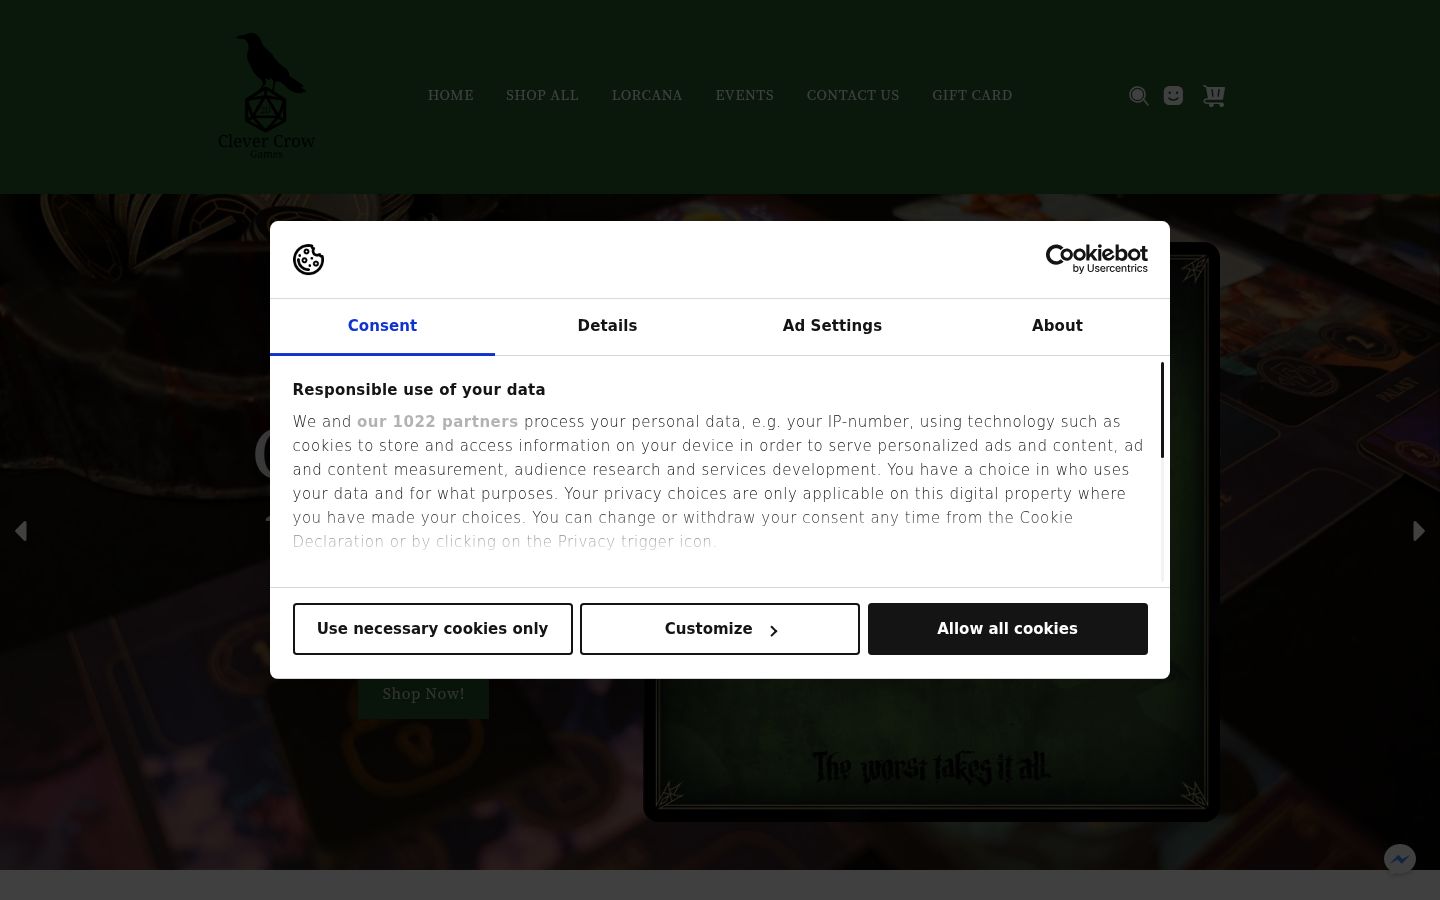Viewport: 1440px width, 900px height.
Task: Open the search magnifier icon
Action: click(1138, 96)
